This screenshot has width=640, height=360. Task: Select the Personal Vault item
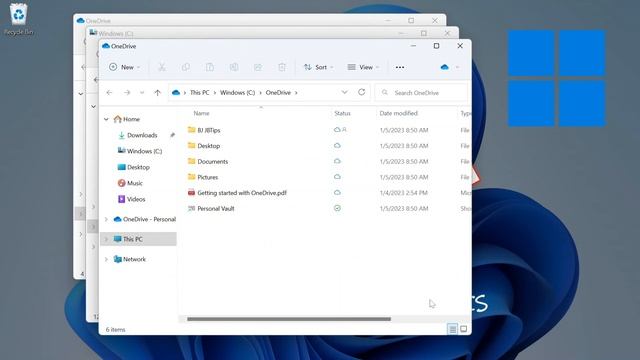(x=216, y=209)
